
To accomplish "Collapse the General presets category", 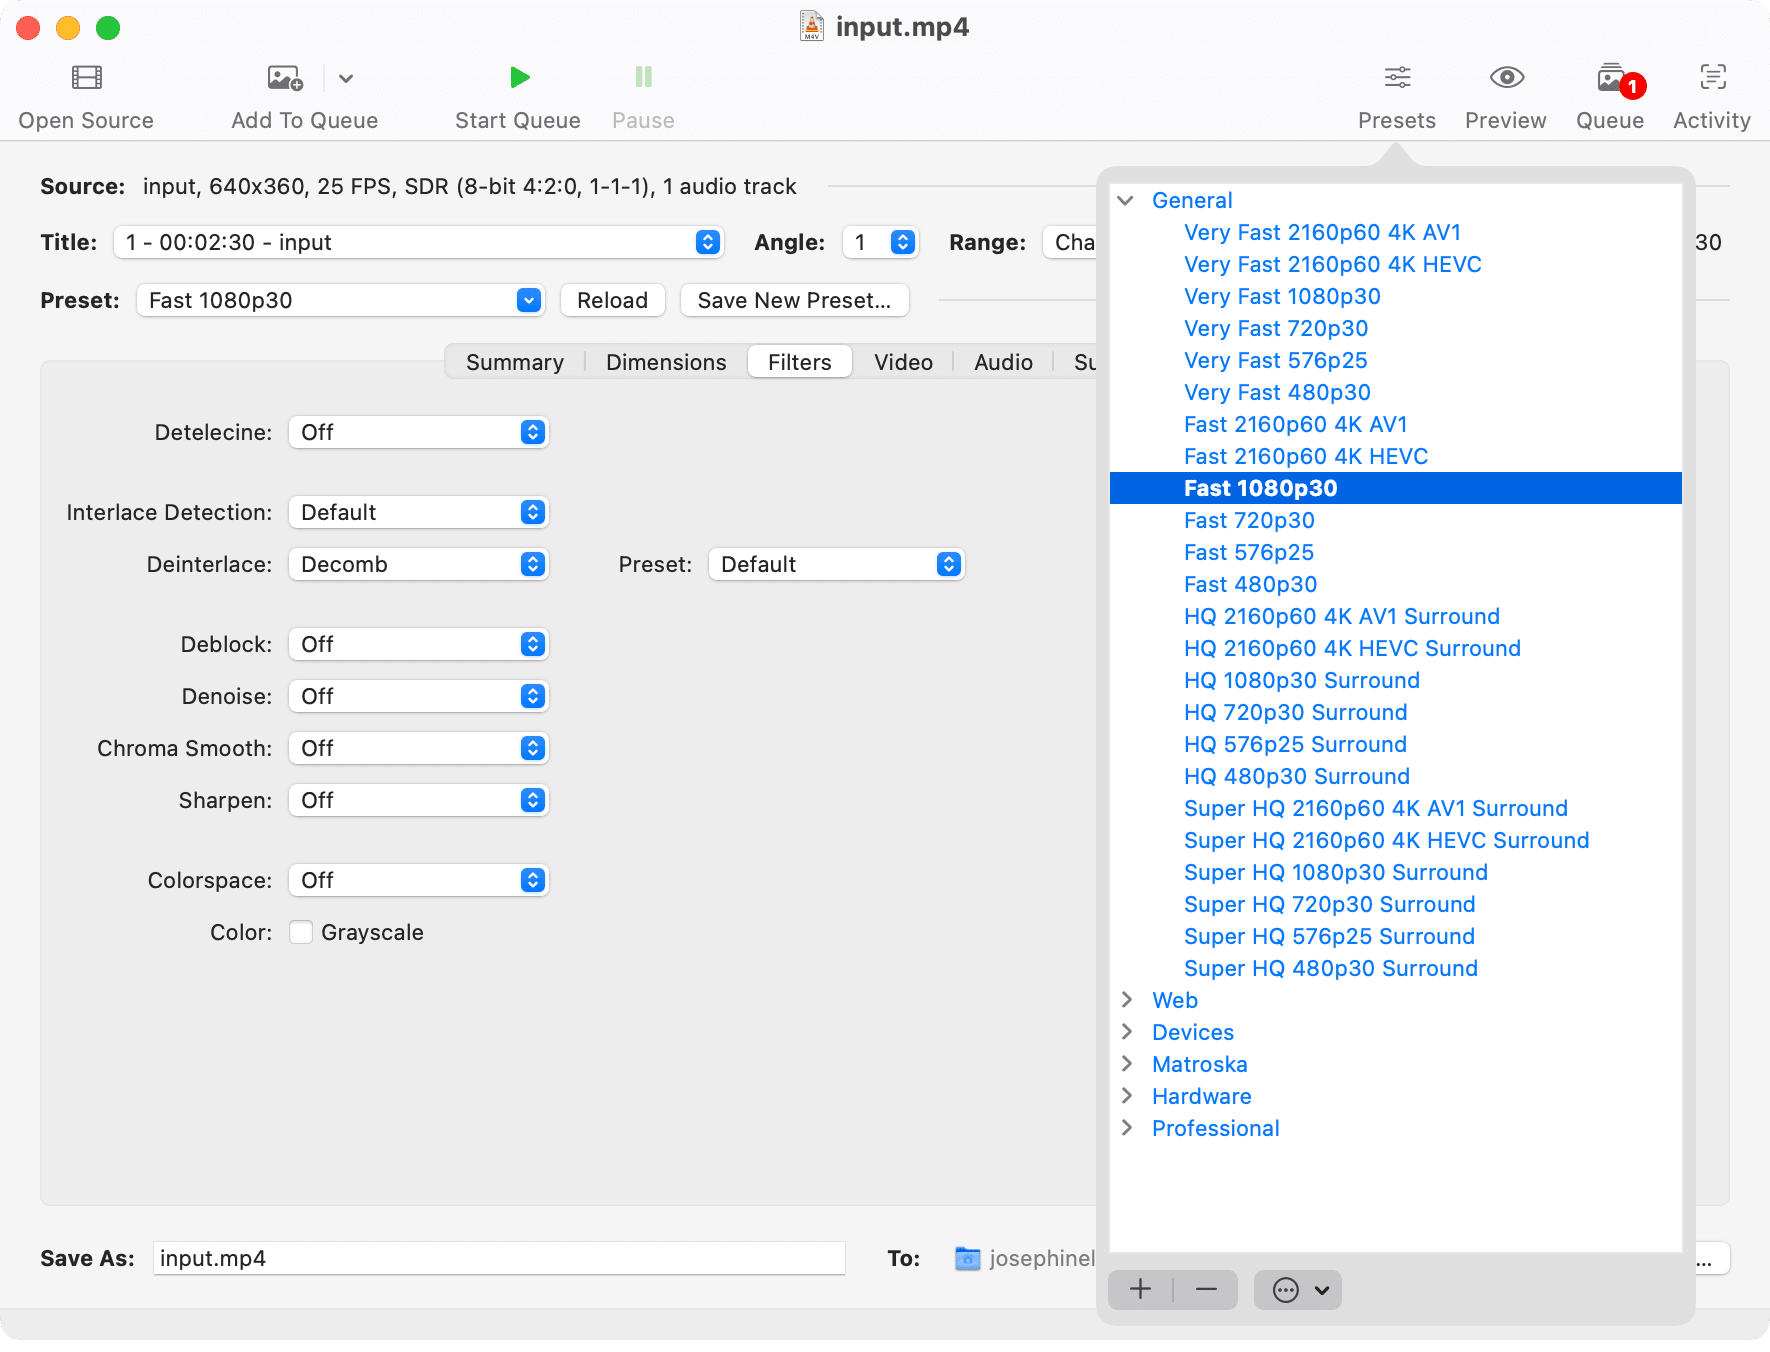I will tap(1126, 200).
